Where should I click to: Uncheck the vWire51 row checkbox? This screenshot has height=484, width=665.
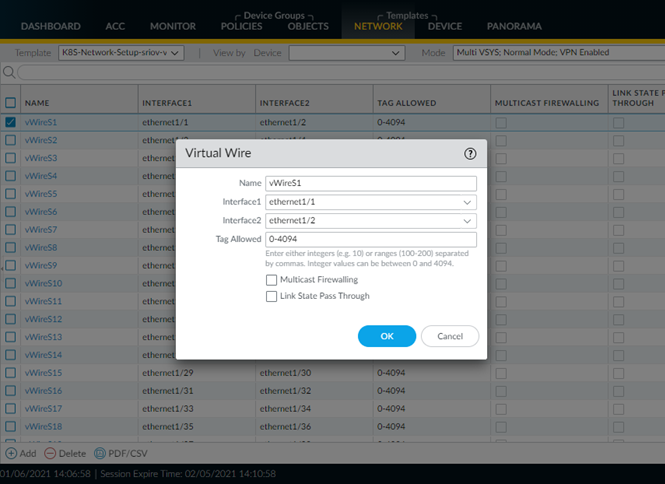click(10, 122)
